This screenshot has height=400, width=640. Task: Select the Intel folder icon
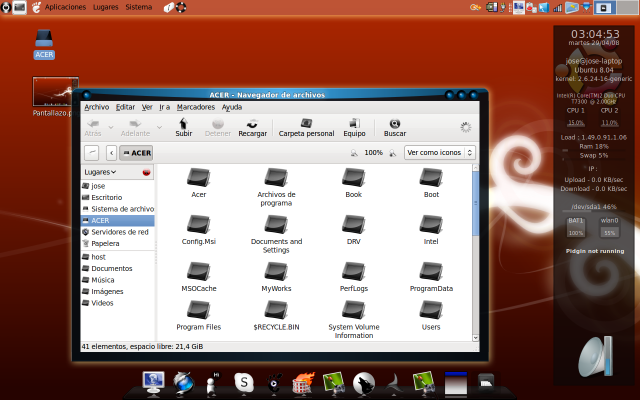click(431, 224)
